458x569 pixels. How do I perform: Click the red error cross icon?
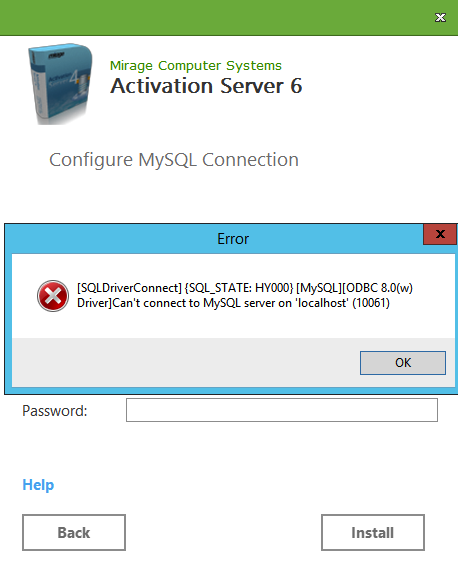pos(53,296)
